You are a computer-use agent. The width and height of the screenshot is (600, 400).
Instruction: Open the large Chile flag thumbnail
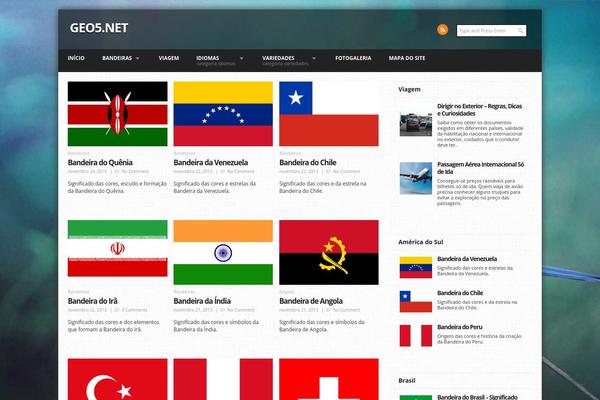tap(329, 114)
